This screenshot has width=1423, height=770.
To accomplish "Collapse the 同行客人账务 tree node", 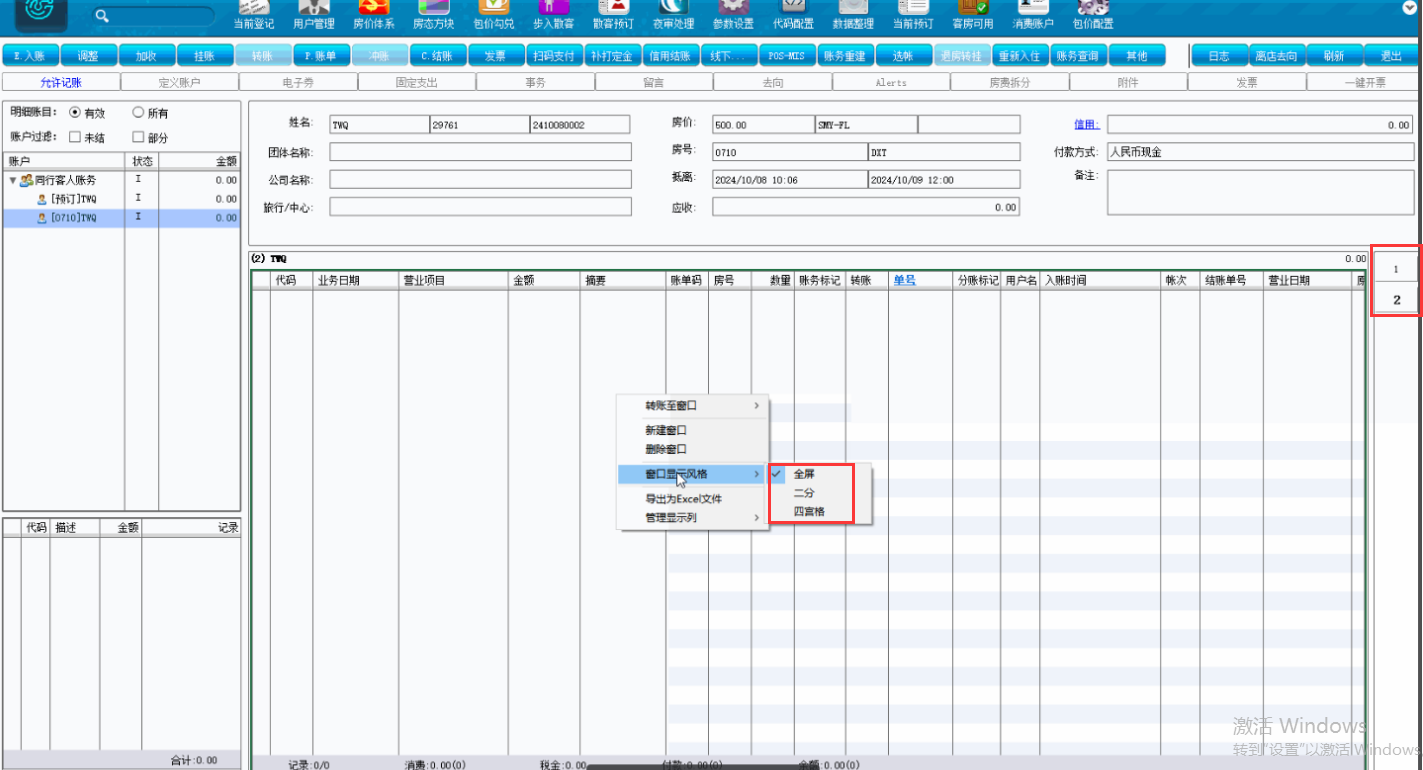I will (x=13, y=181).
